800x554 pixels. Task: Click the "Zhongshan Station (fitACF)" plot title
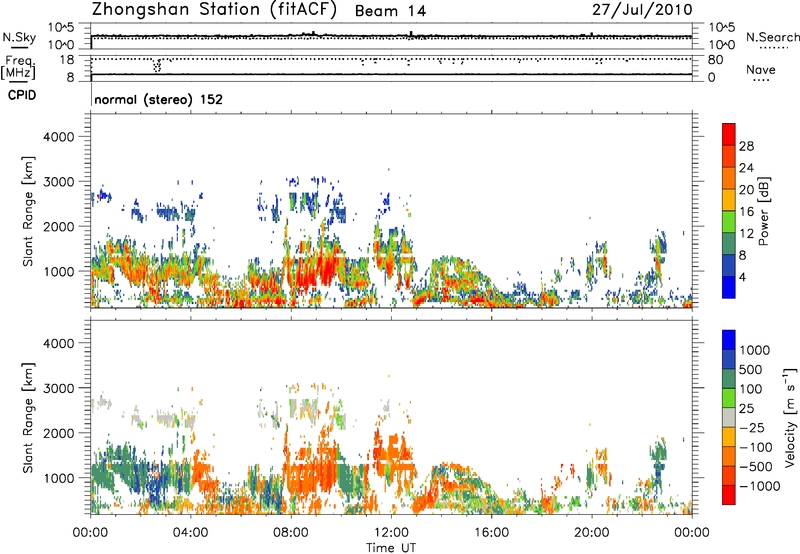214,10
